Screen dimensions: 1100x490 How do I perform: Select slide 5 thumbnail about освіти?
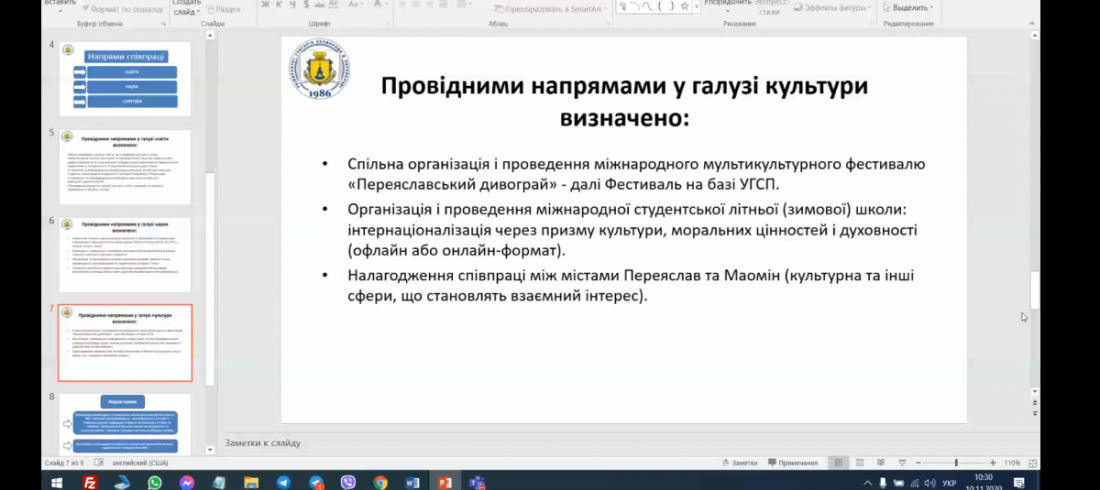[125, 167]
